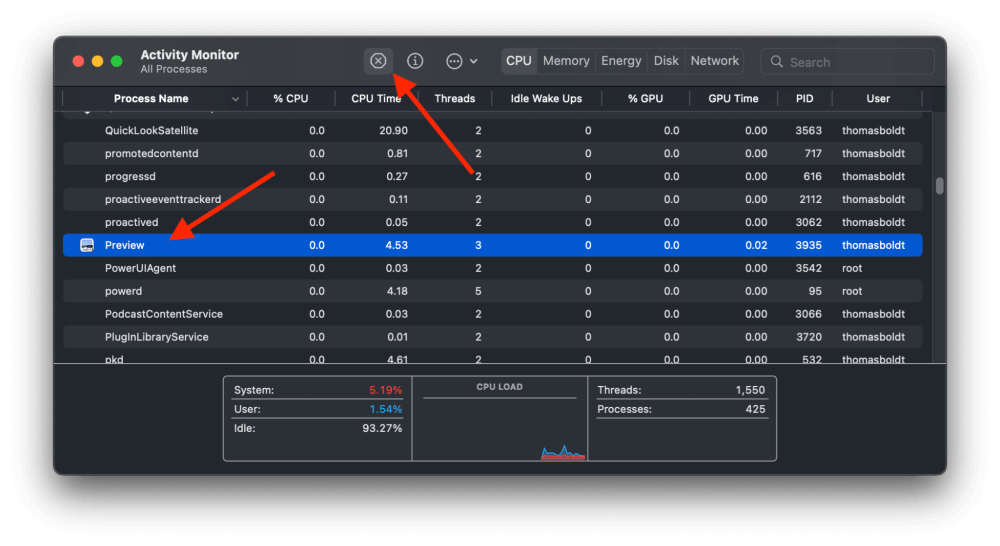Viewport: 1000px width, 546px height.
Task: Switch to the CPU tab
Action: pos(518,61)
